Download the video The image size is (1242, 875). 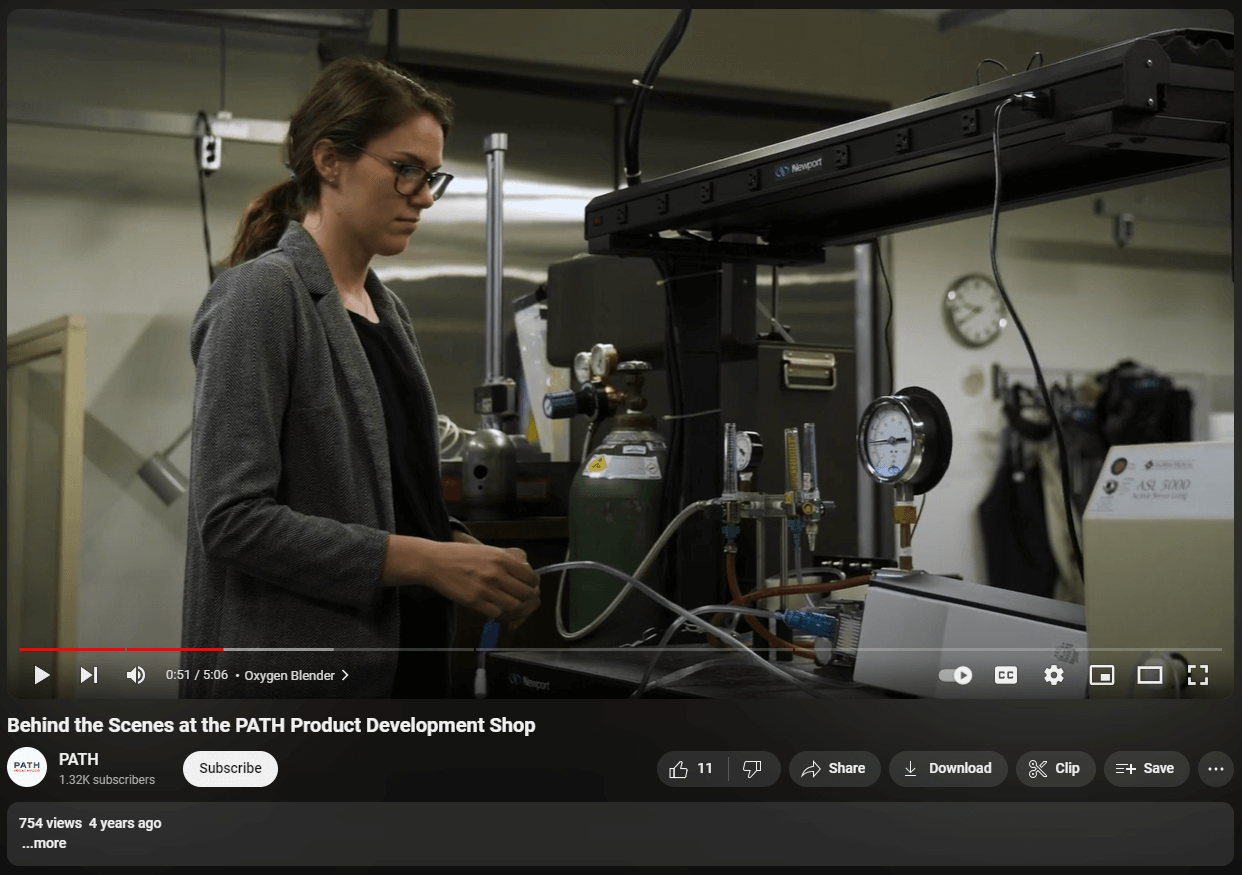[x=947, y=768]
